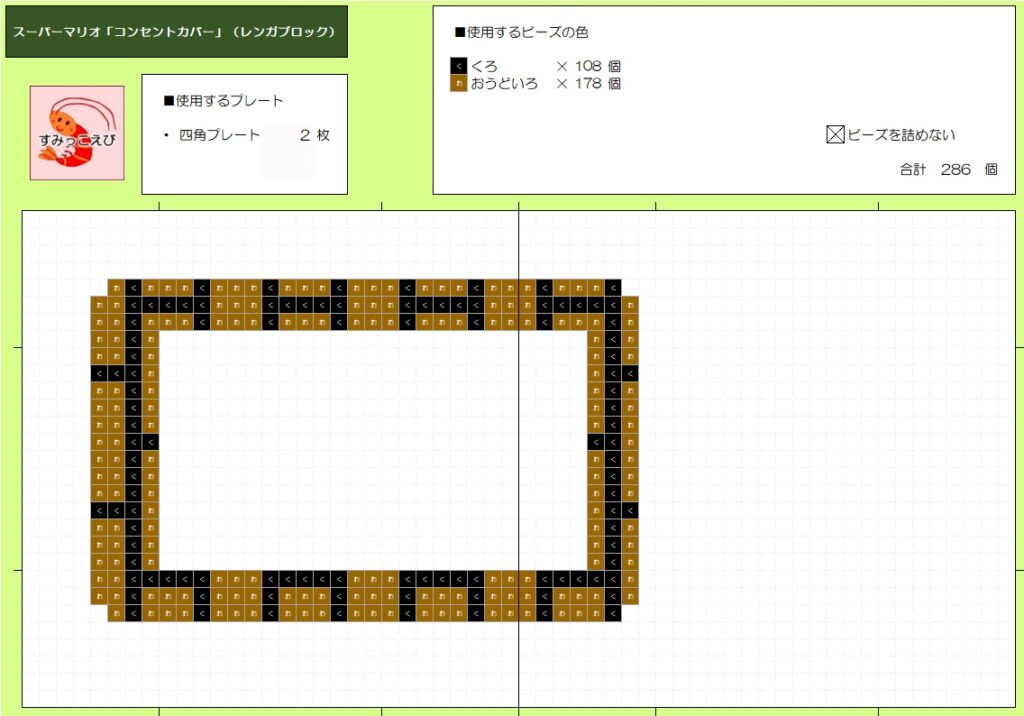Toggle the ビーズを詰めない checkbox
1024x716 pixels.
tap(836, 135)
